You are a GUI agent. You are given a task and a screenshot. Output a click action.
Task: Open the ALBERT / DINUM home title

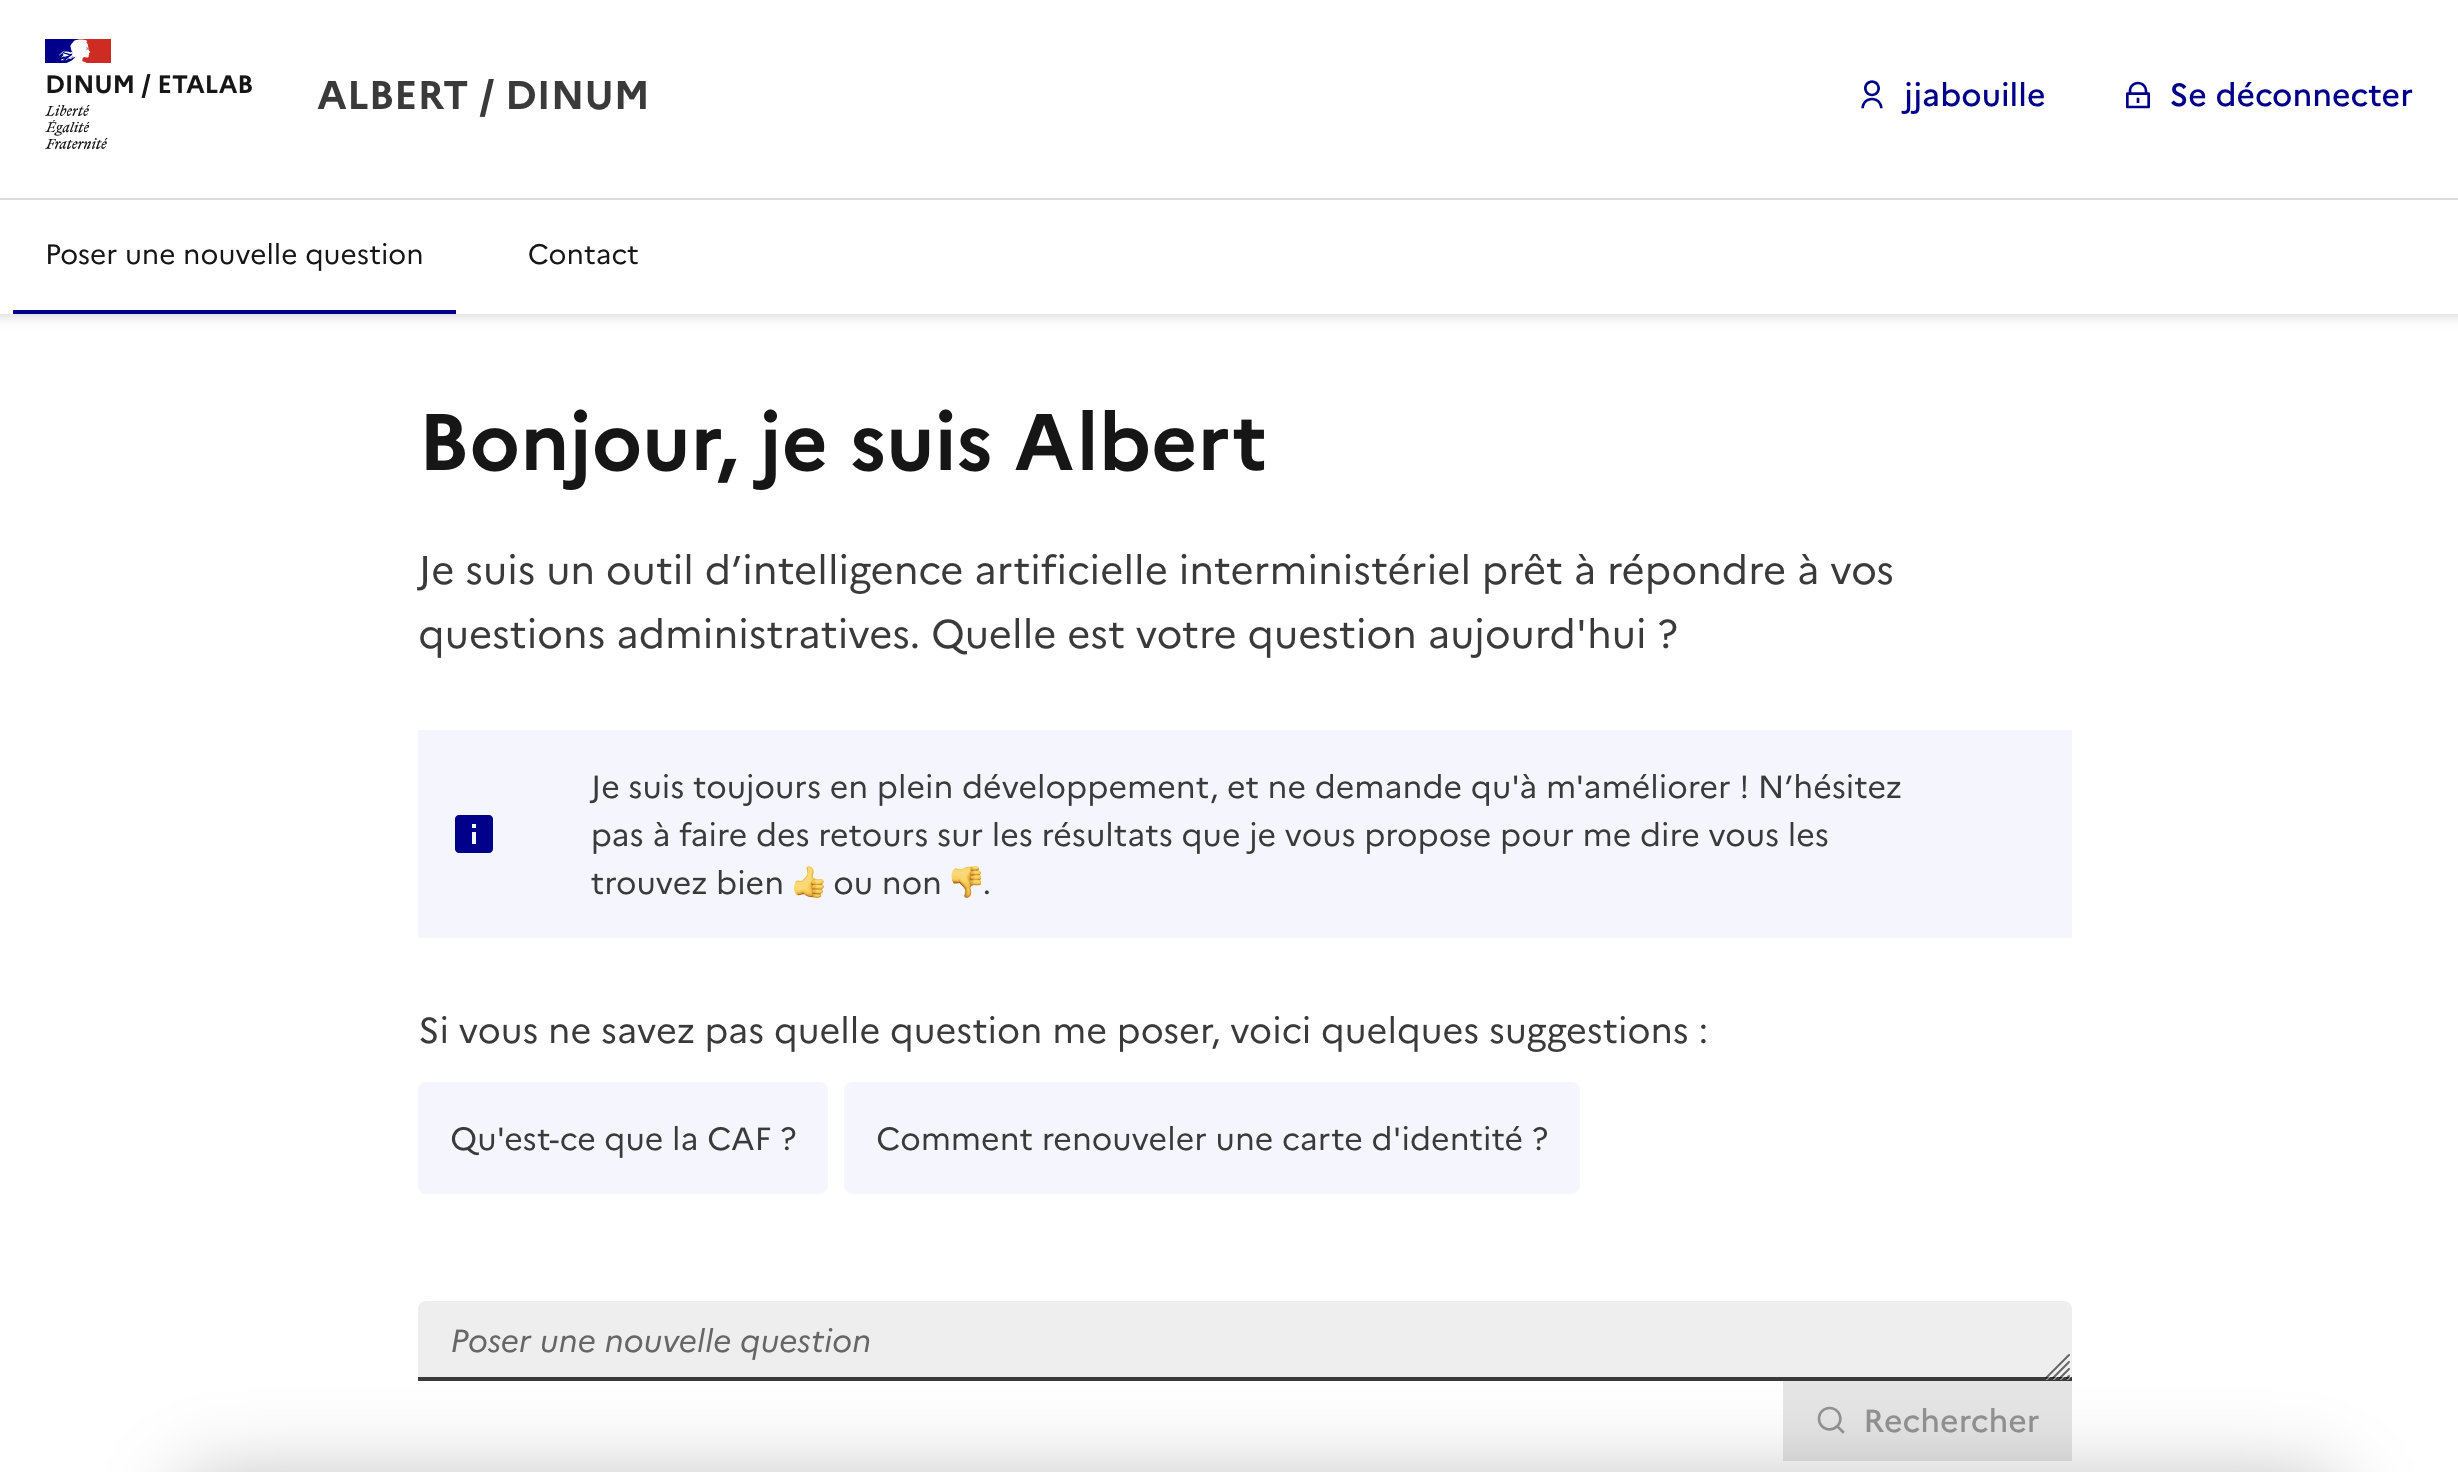483,96
